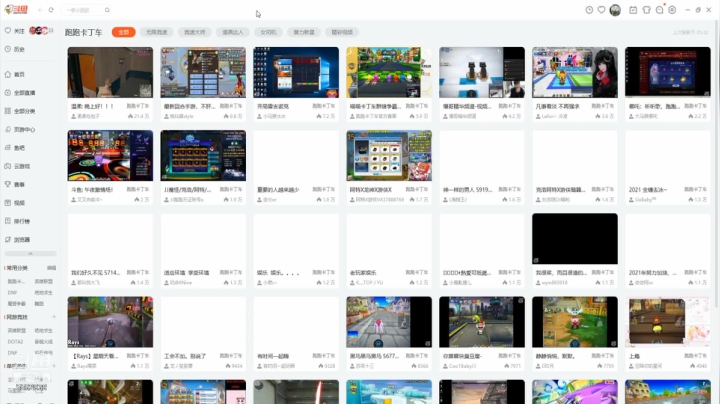
Task: Open the user avatar profile menu
Action: click(615, 10)
